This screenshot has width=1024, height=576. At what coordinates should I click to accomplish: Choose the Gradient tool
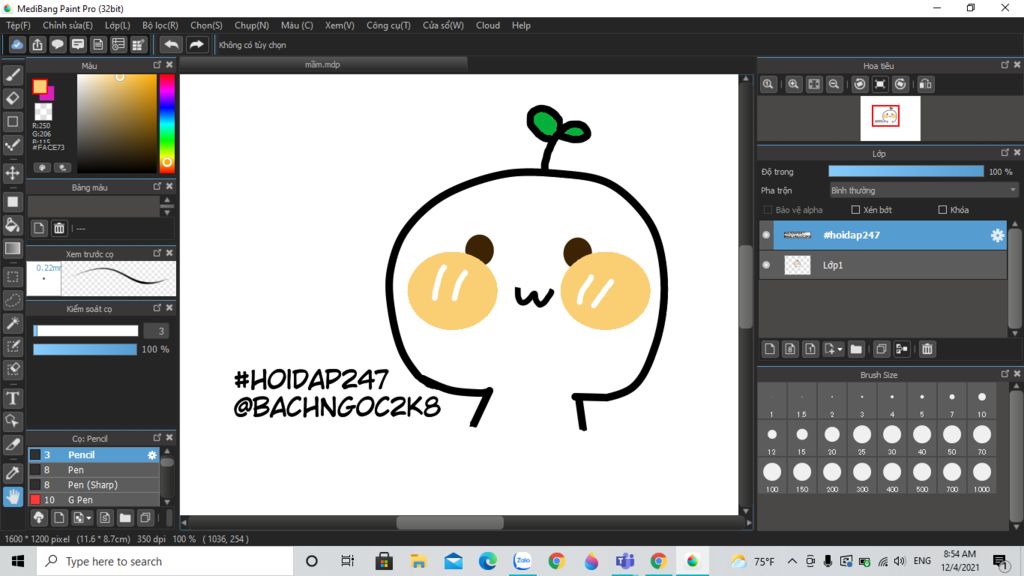tap(12, 248)
